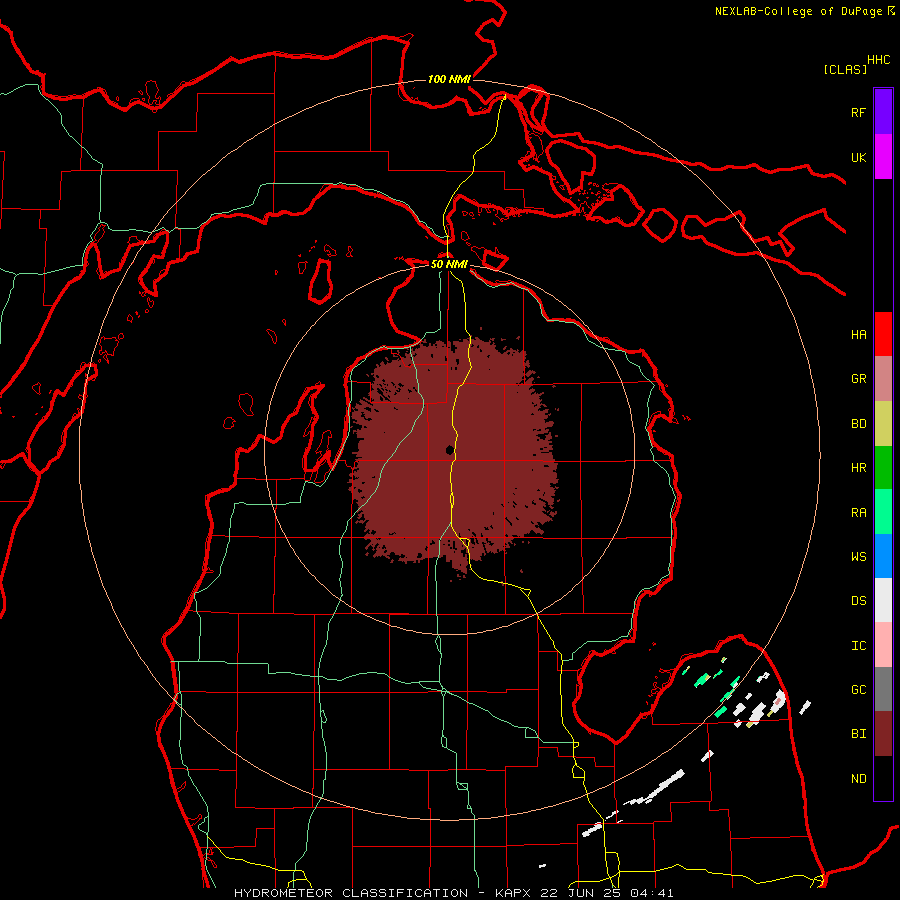
Task: Click the IC legend label
Action: (858, 646)
